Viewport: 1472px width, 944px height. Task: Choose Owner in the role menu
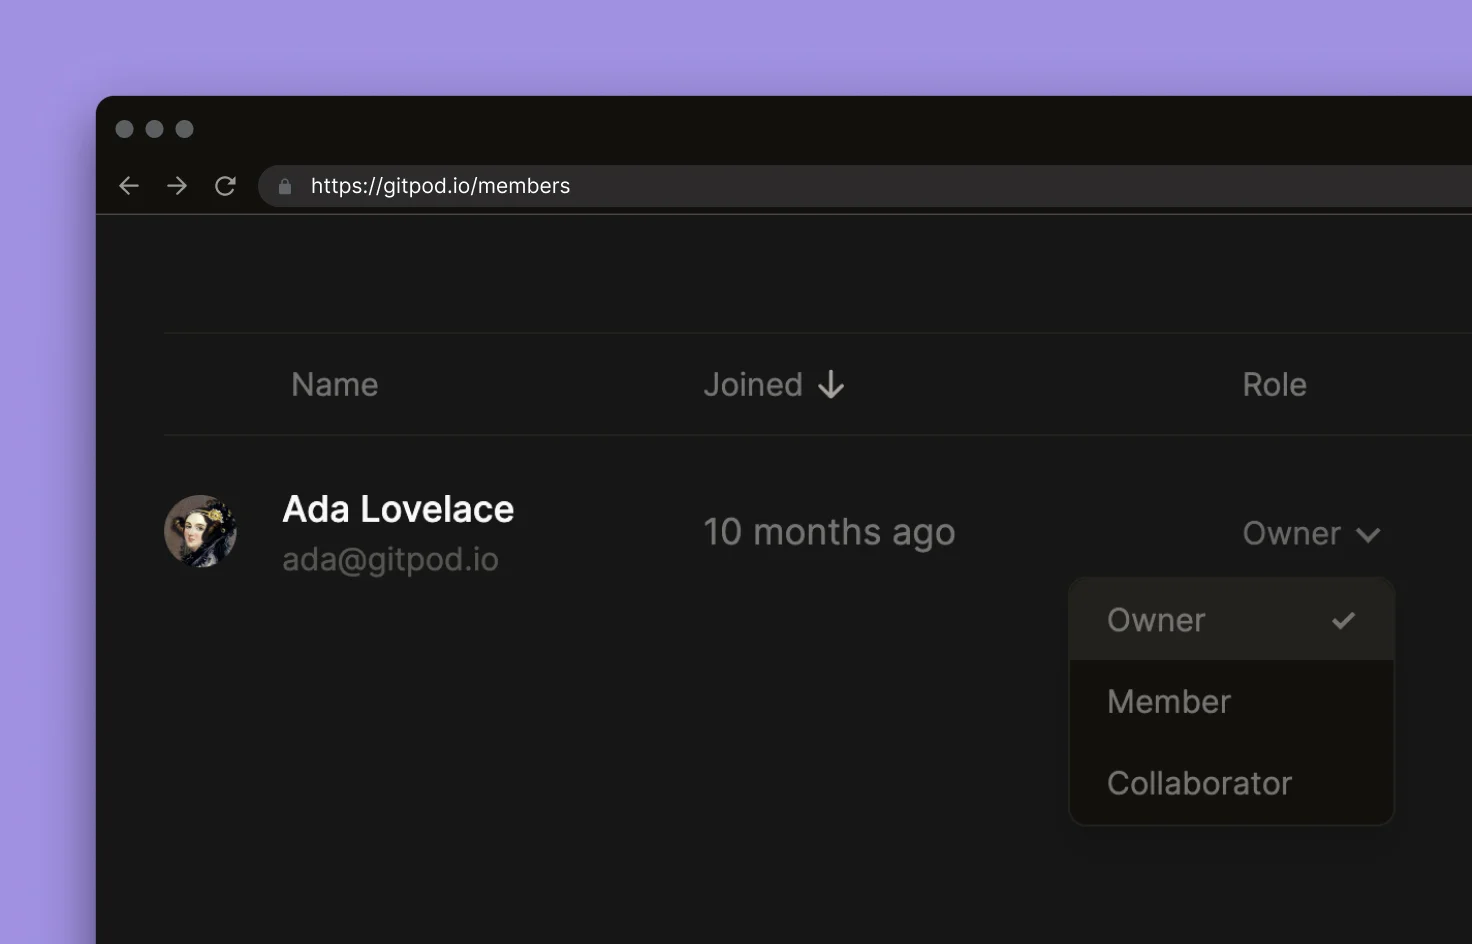1232,620
